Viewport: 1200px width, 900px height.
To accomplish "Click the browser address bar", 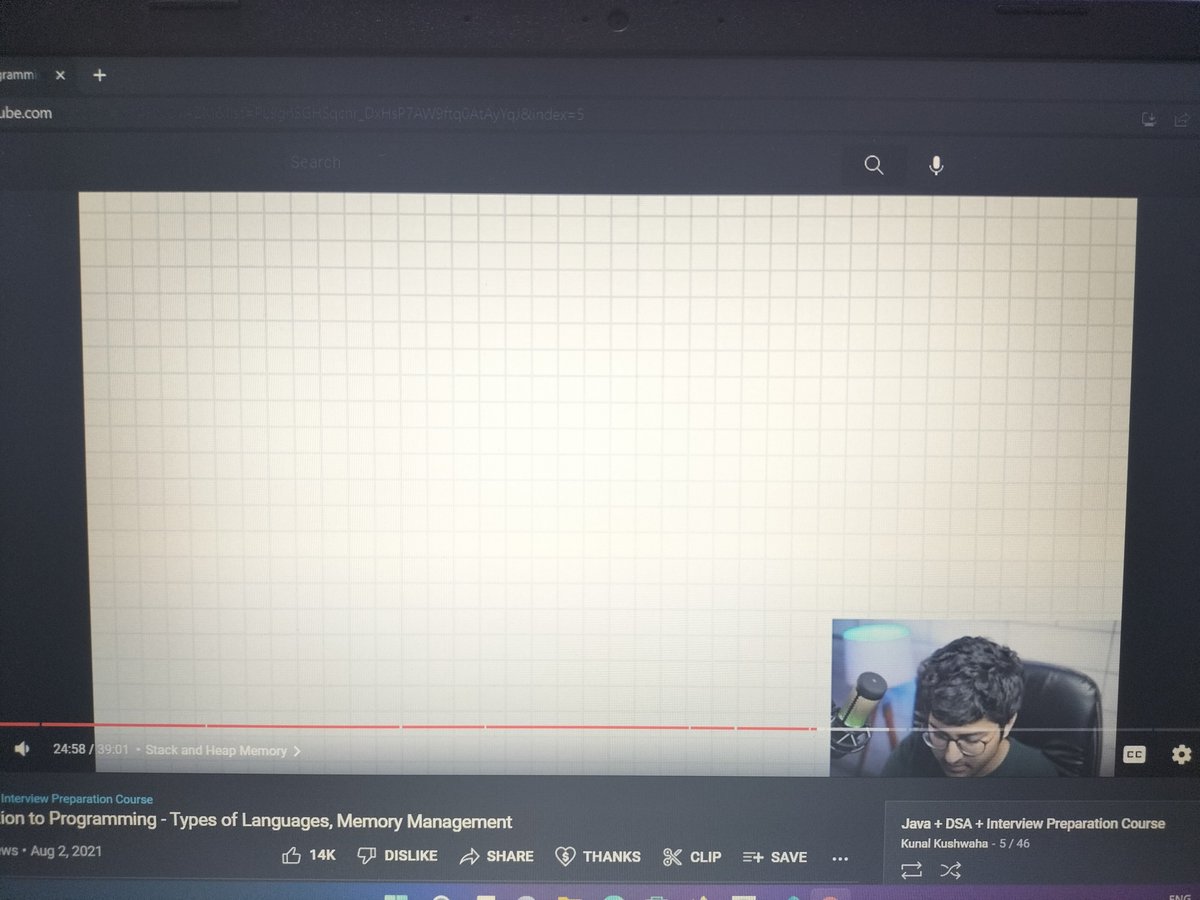I will point(300,114).
